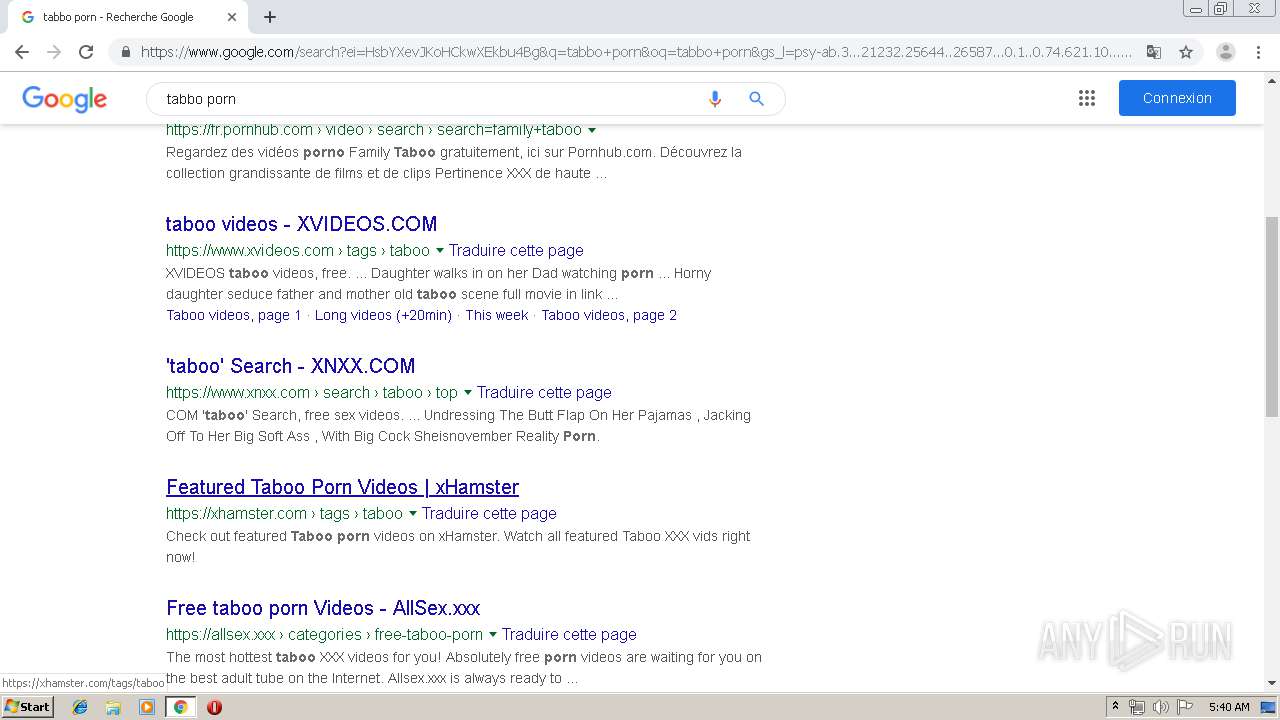Open the AllSex.xxx result title
The width and height of the screenshot is (1280, 720).
[x=323, y=608]
